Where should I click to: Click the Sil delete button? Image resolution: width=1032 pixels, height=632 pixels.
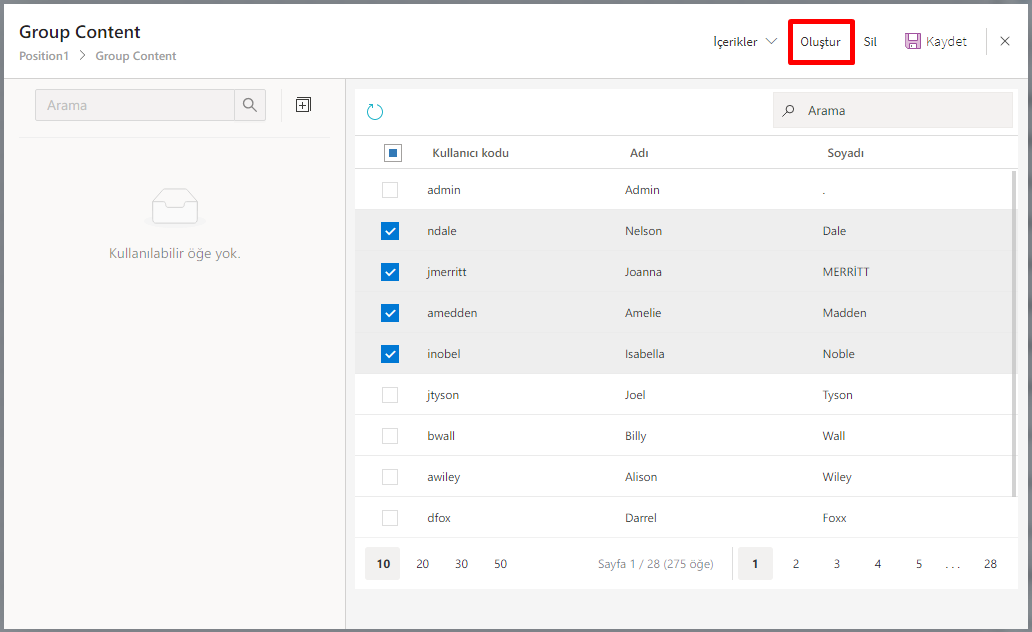coord(870,42)
